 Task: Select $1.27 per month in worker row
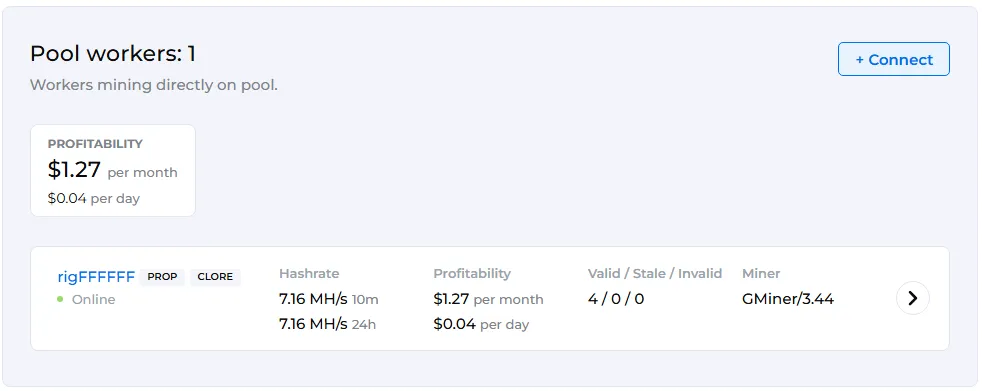coord(488,299)
